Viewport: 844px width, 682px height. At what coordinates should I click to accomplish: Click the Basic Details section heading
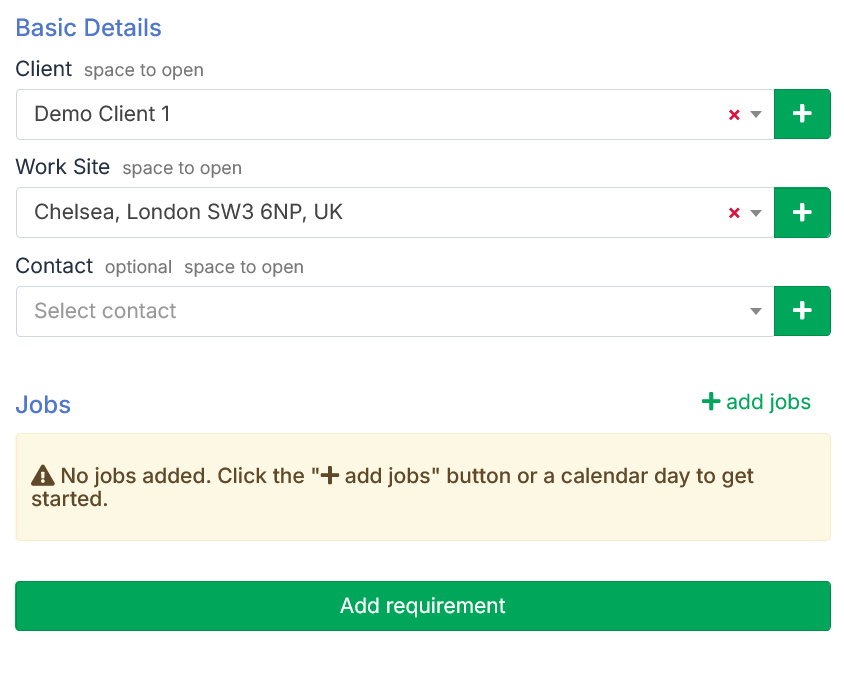tap(88, 27)
